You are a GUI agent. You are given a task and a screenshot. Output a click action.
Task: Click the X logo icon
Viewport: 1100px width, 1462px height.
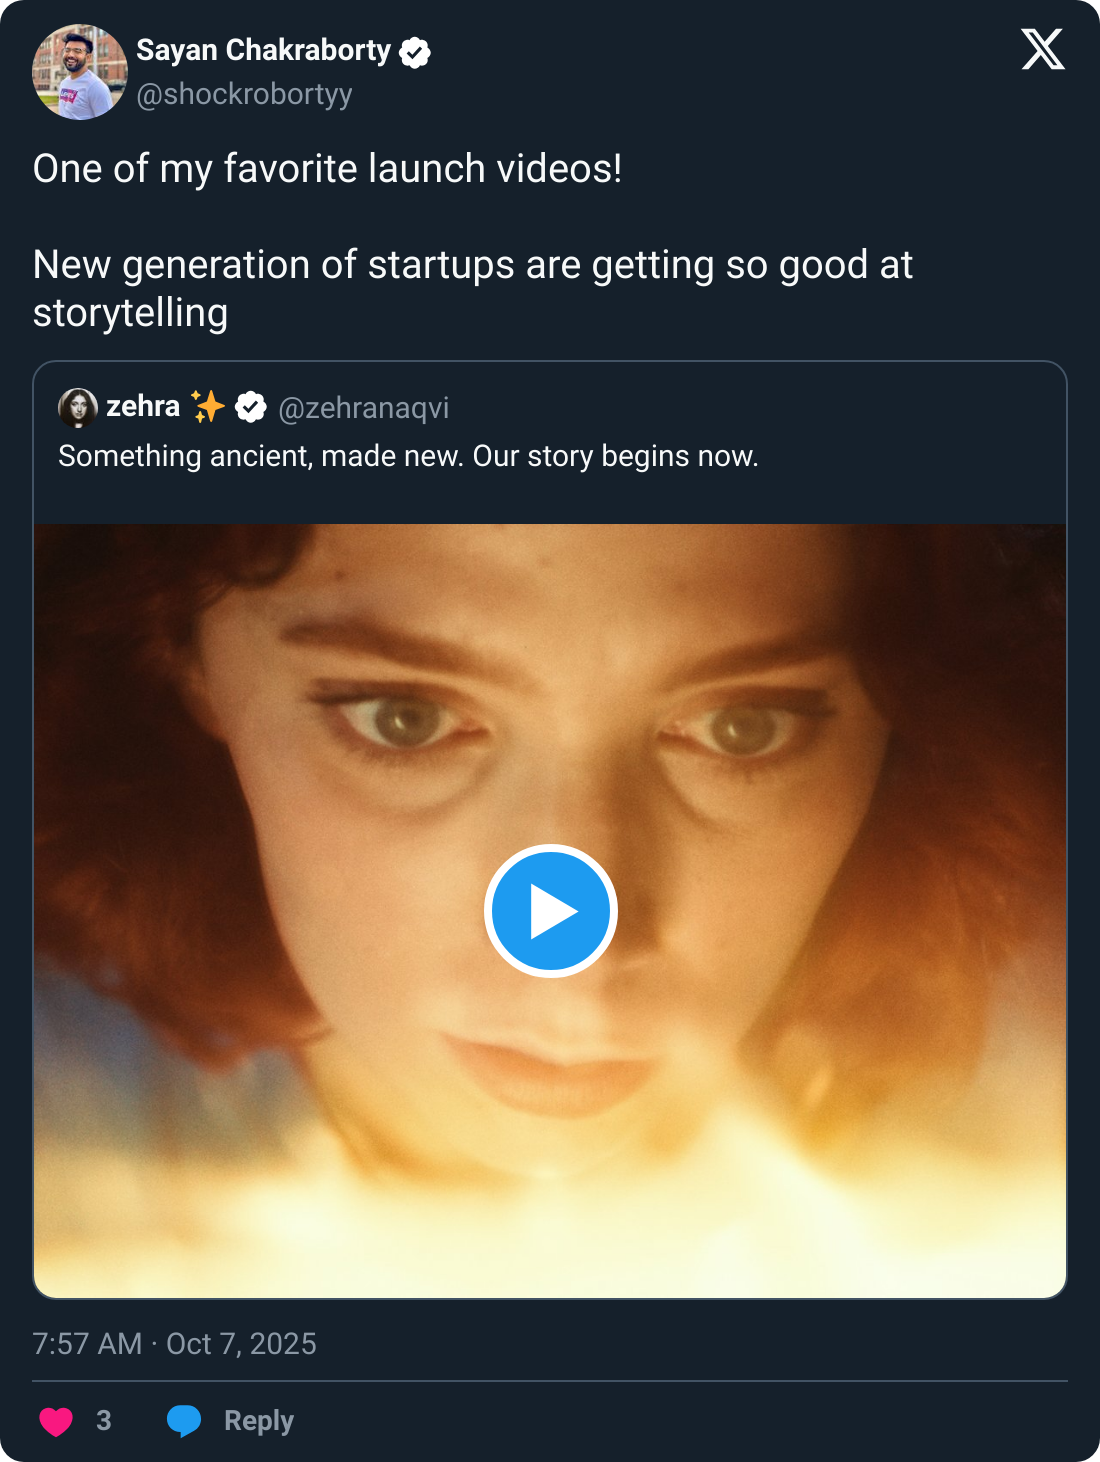[1043, 49]
